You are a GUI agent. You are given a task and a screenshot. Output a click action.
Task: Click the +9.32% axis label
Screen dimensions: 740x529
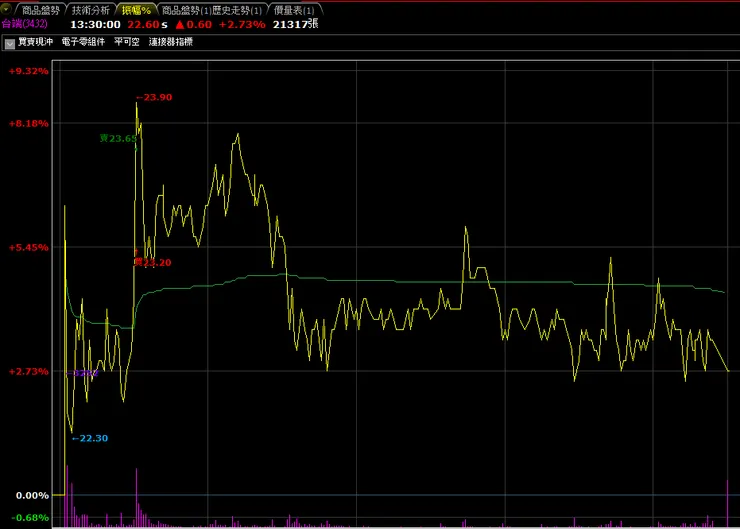click(x=29, y=71)
